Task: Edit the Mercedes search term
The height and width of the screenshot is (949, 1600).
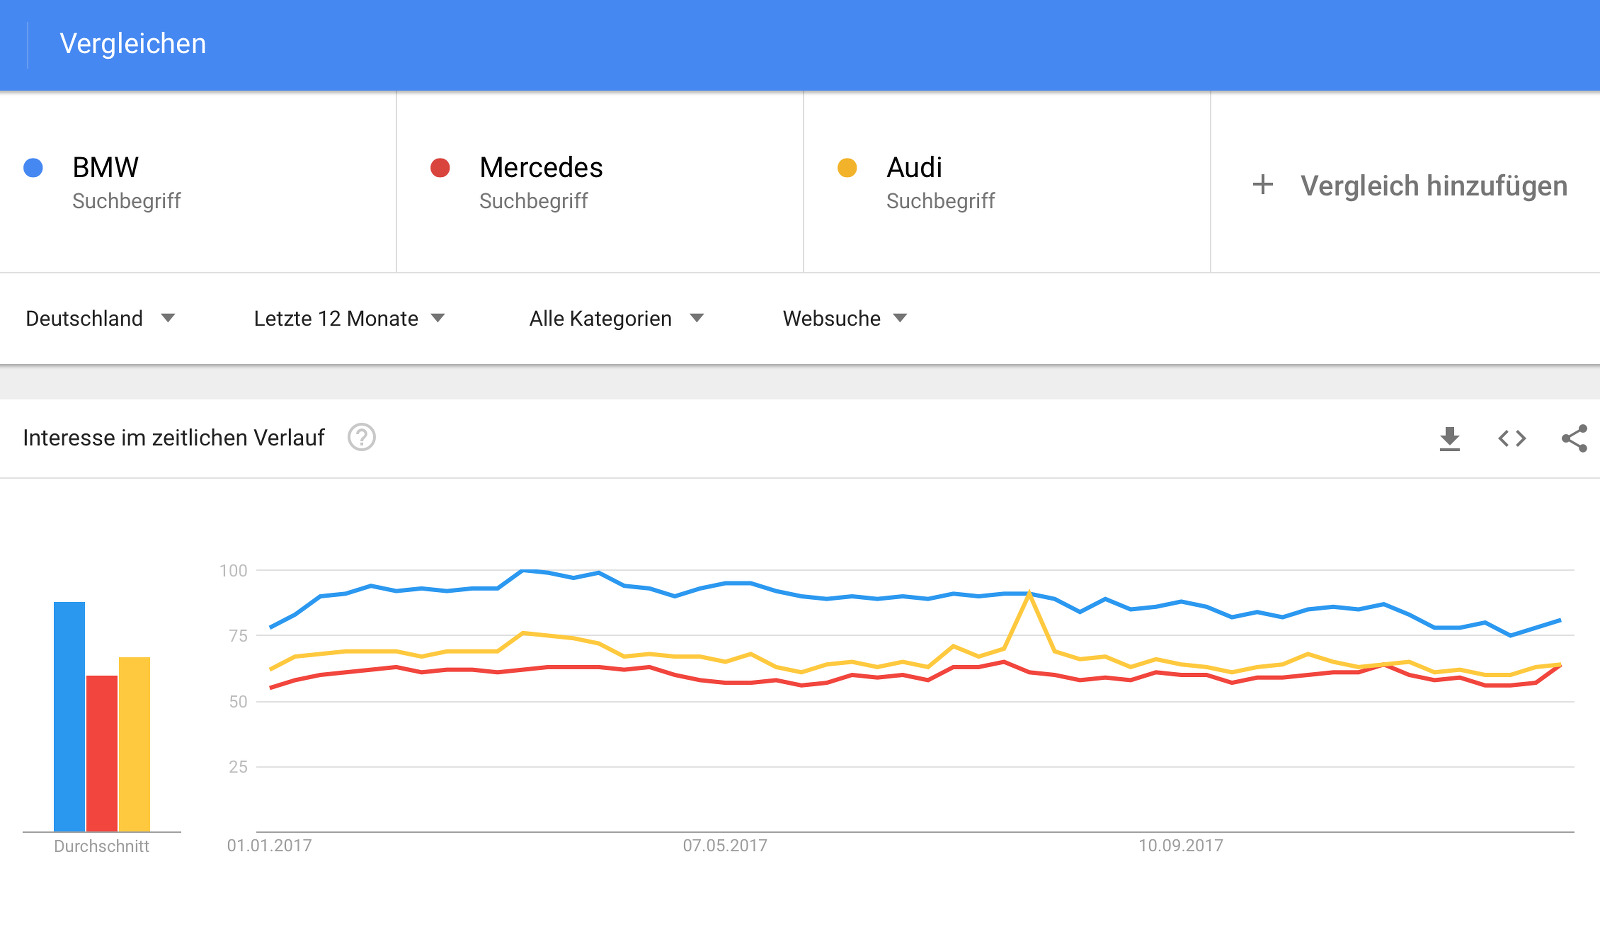Action: tap(541, 168)
